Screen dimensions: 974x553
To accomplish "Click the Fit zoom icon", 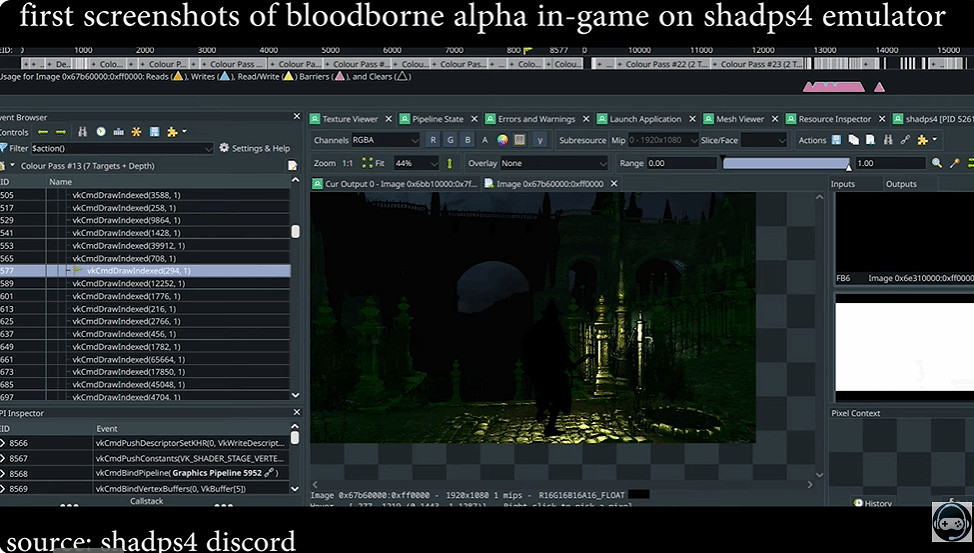I will point(367,163).
